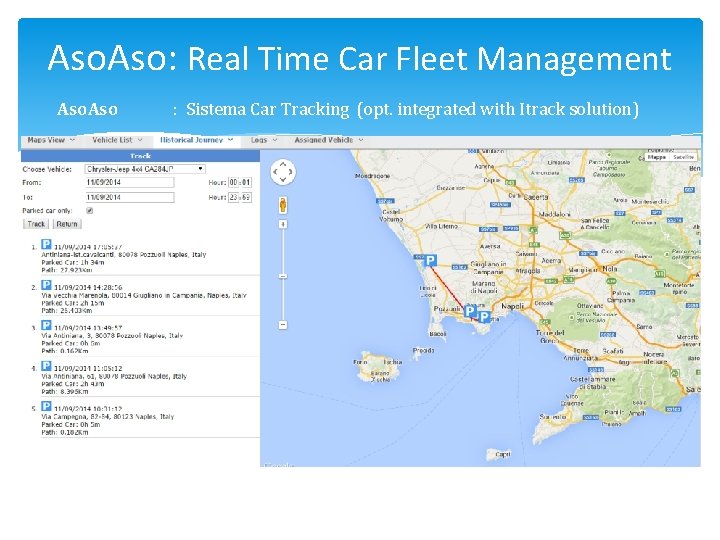Open the Choose Vehicle combo box

pyautogui.click(x=145, y=169)
